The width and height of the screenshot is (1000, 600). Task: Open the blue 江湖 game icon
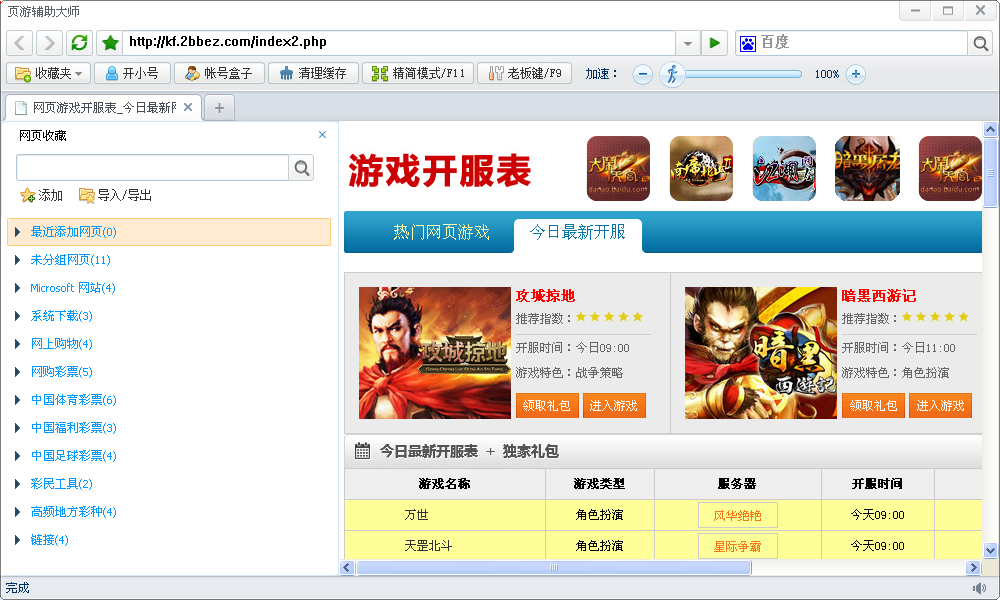(x=784, y=168)
